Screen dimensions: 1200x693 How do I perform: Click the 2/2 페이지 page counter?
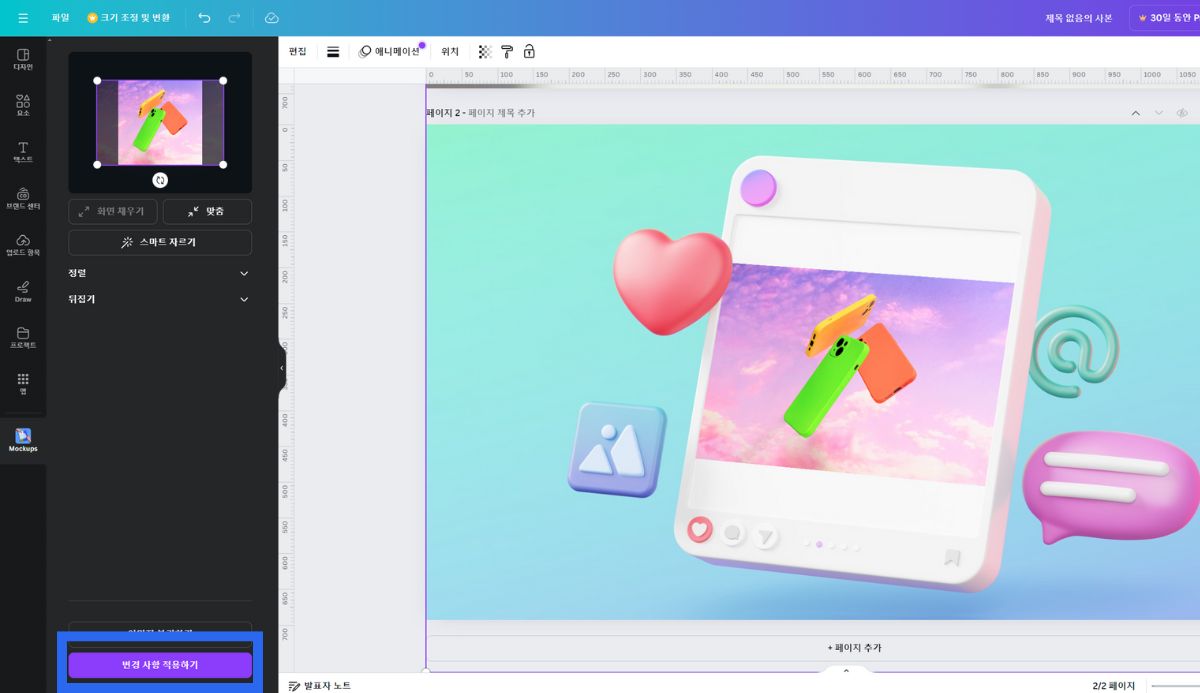click(x=1113, y=686)
